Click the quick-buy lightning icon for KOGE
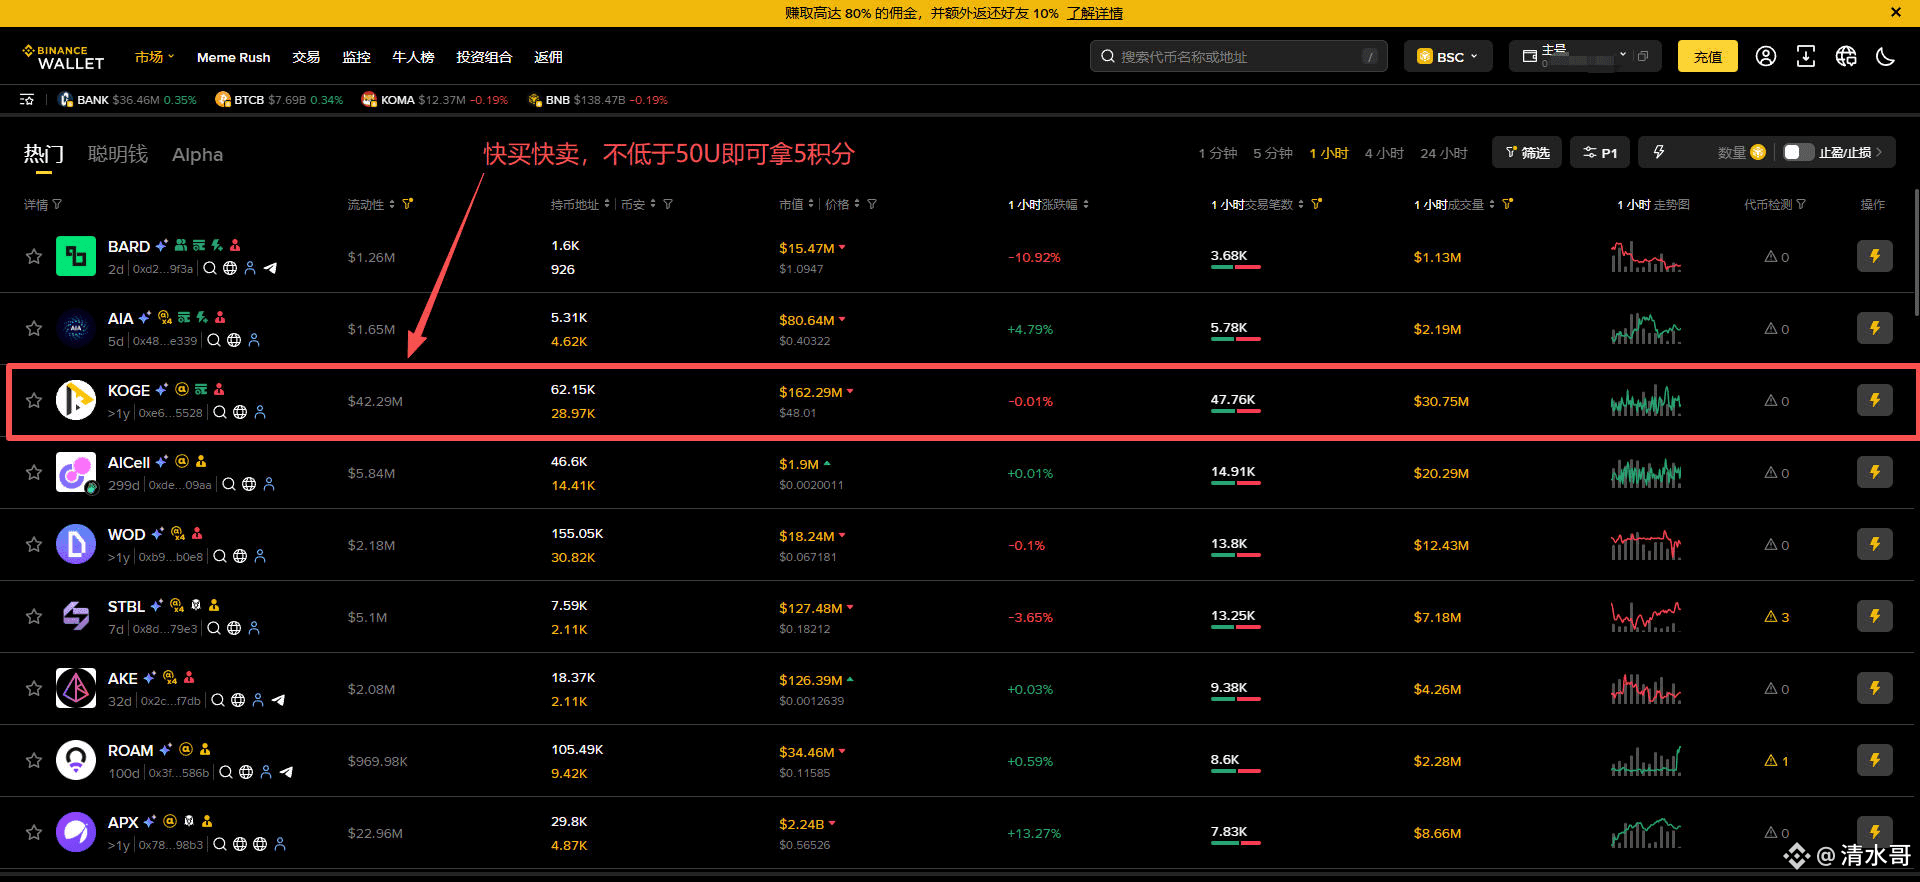Screen dimensions: 1920x882 (x=1874, y=401)
